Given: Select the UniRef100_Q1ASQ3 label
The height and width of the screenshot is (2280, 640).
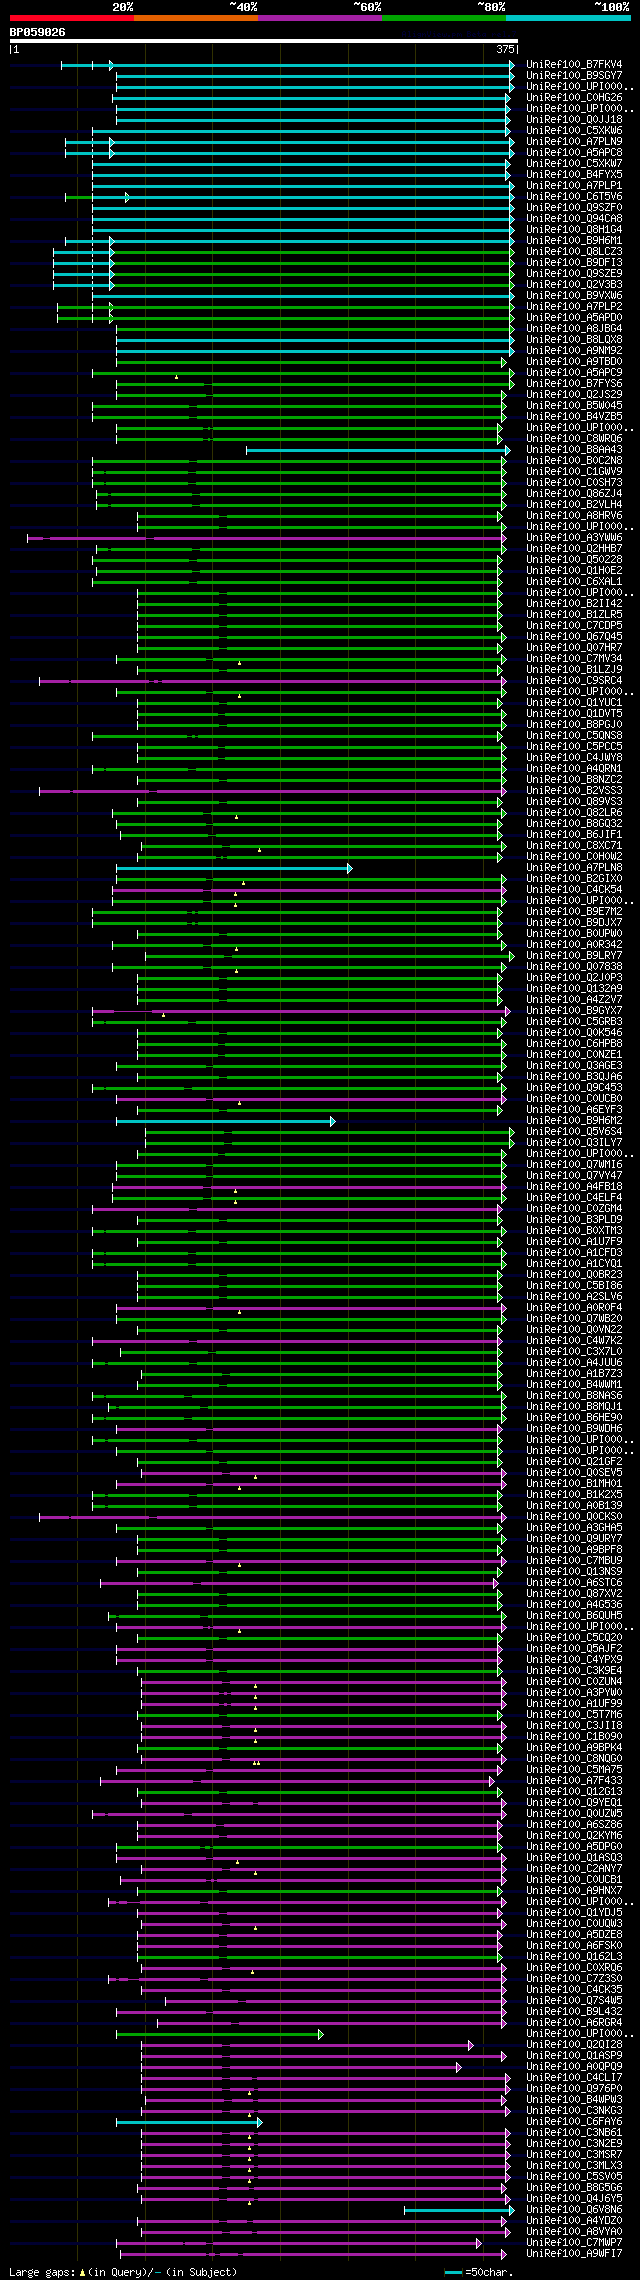Looking at the screenshot, I should (x=574, y=1858).
